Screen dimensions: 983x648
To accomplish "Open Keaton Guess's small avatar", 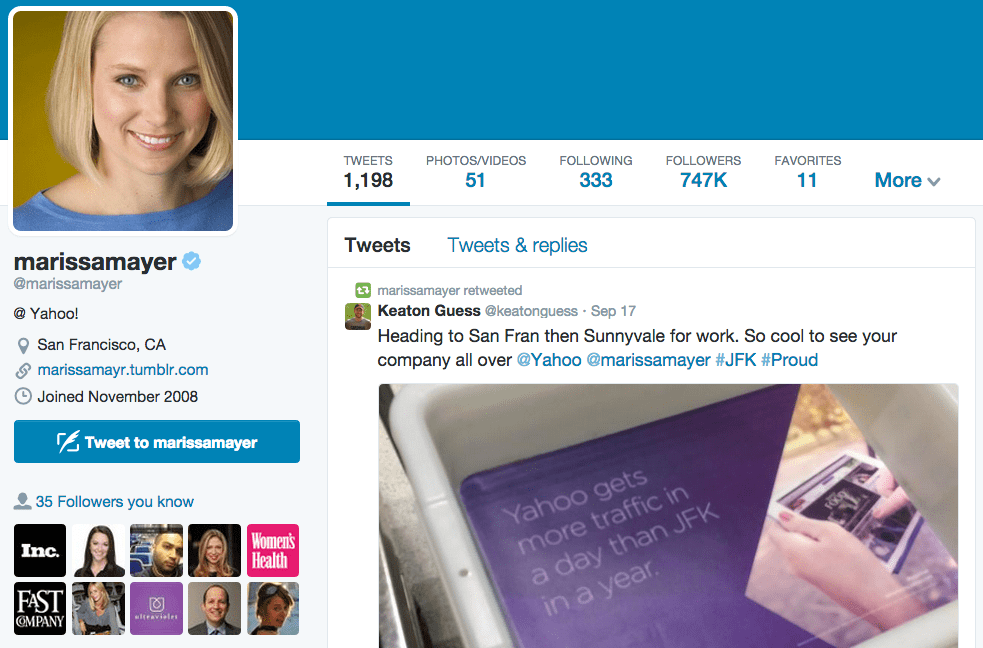I will [x=358, y=316].
